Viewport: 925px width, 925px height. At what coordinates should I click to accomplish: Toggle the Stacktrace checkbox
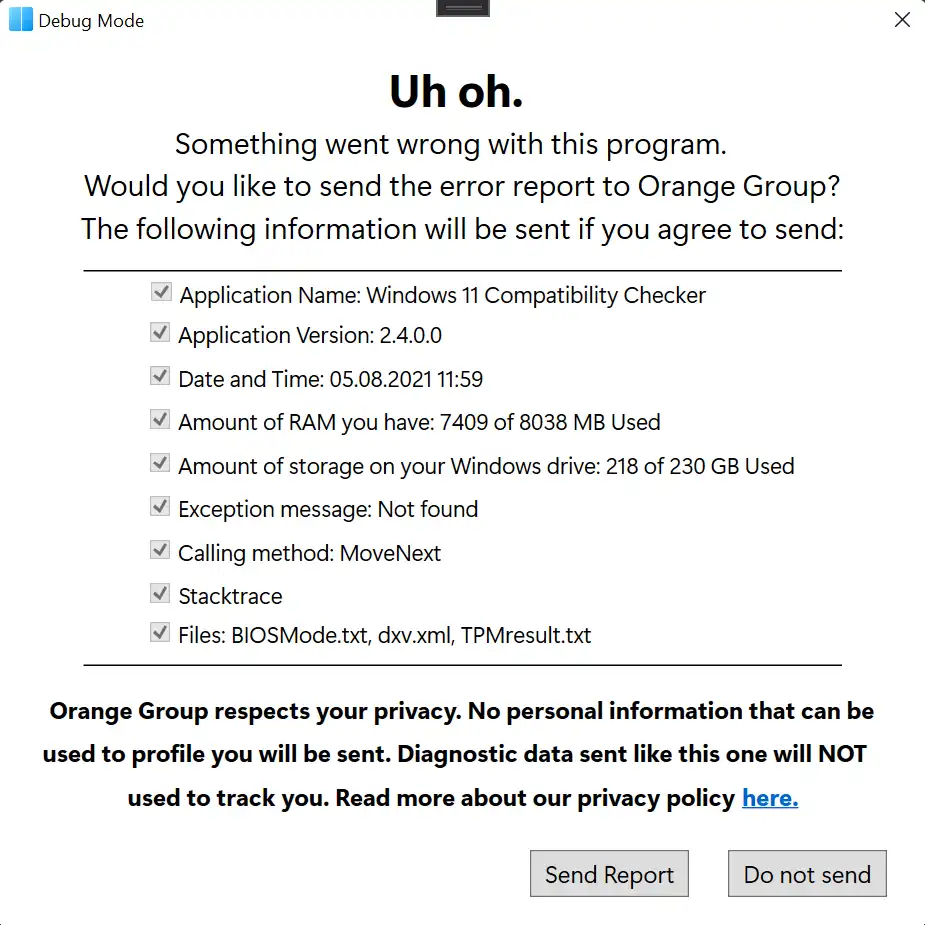pos(160,593)
